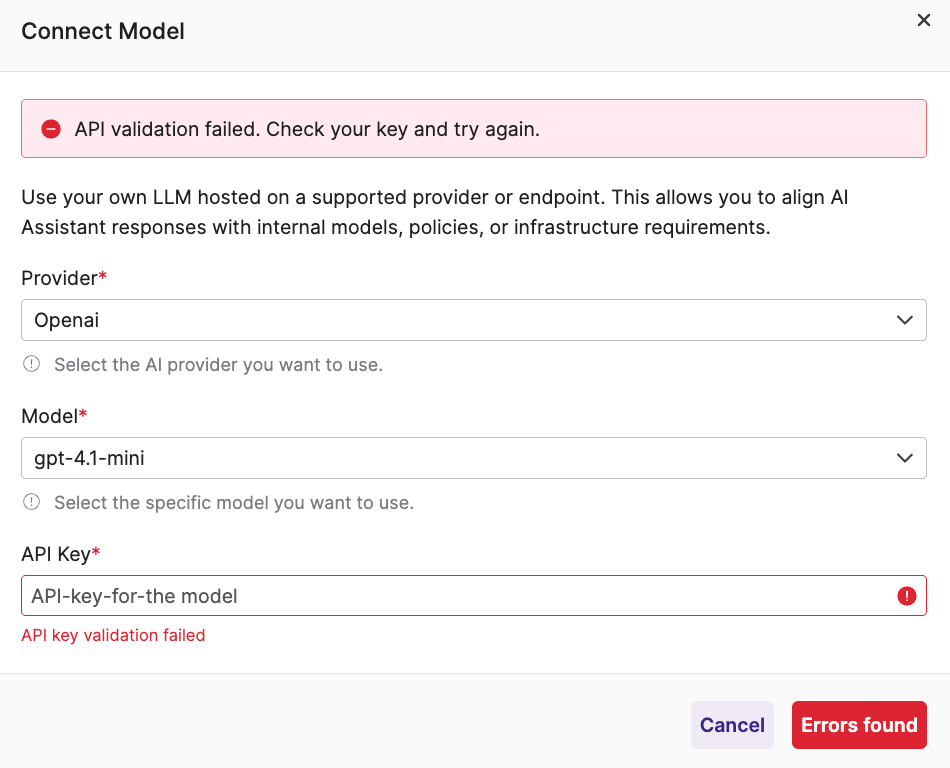
Task: Click the 'API key validation failed' error text
Action: click(113, 635)
